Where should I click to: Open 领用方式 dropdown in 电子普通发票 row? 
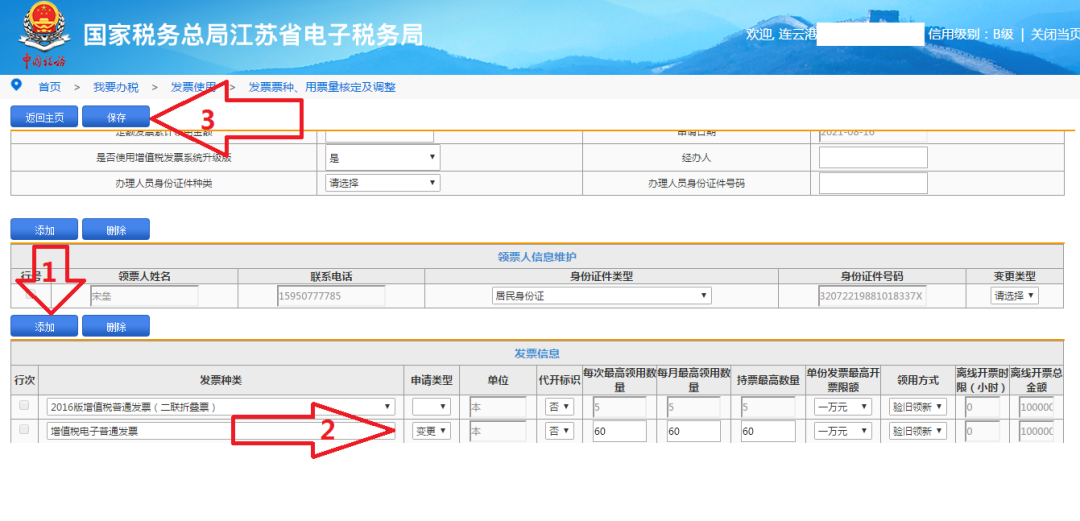917,431
